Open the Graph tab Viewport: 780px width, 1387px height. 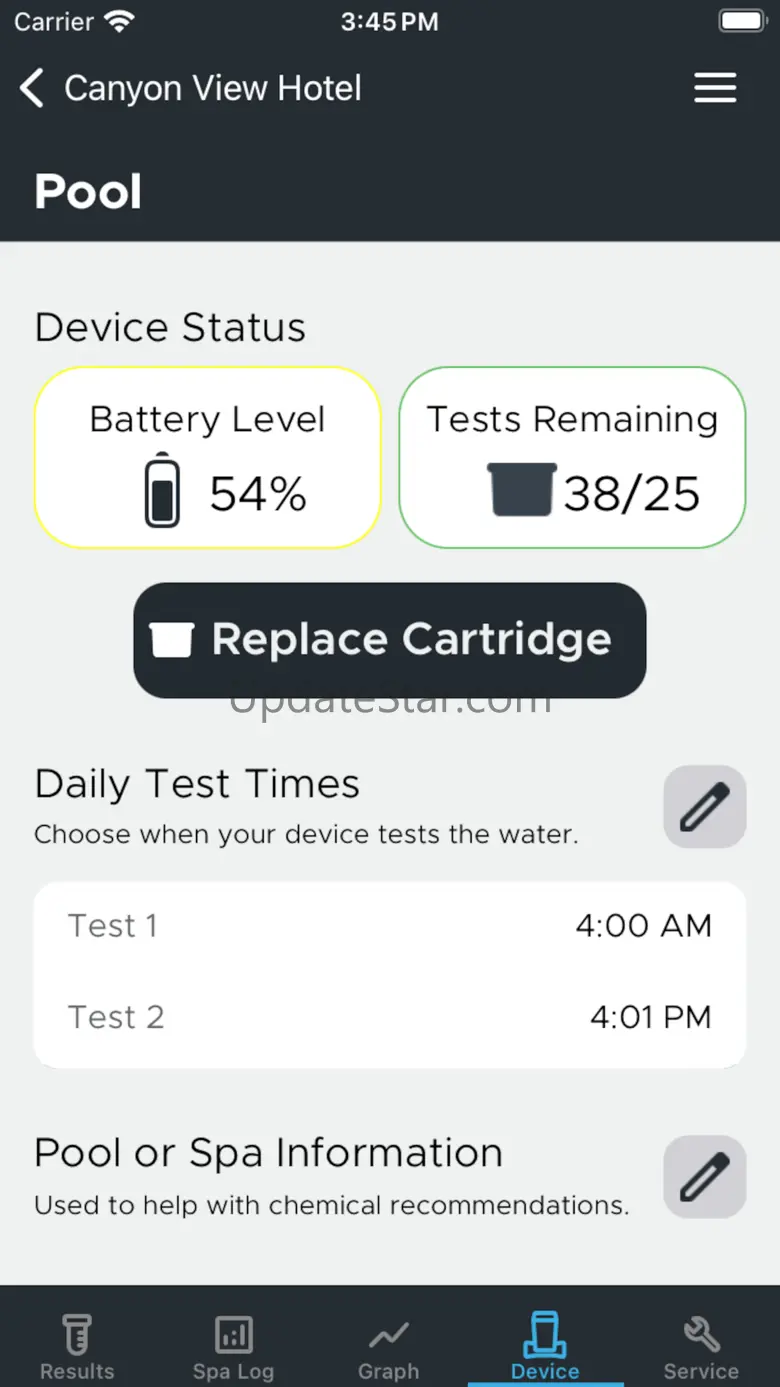[x=389, y=1346]
